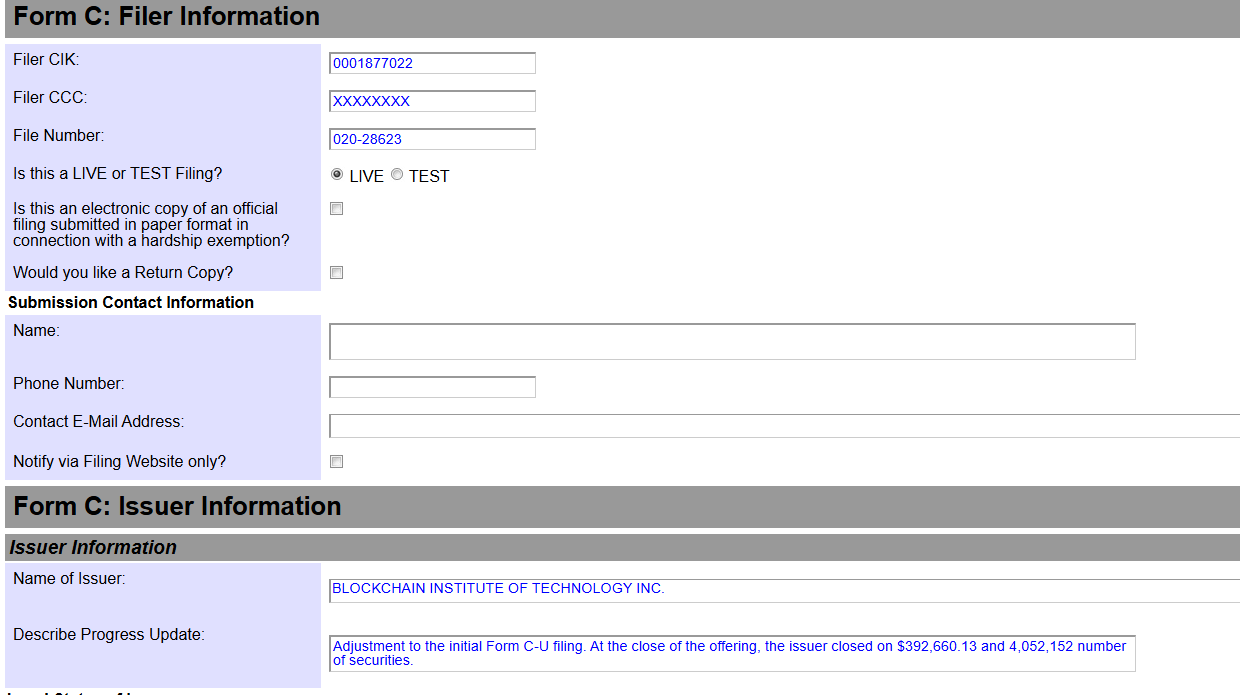Toggle Notify via Filing Website only checkbox

(337, 462)
